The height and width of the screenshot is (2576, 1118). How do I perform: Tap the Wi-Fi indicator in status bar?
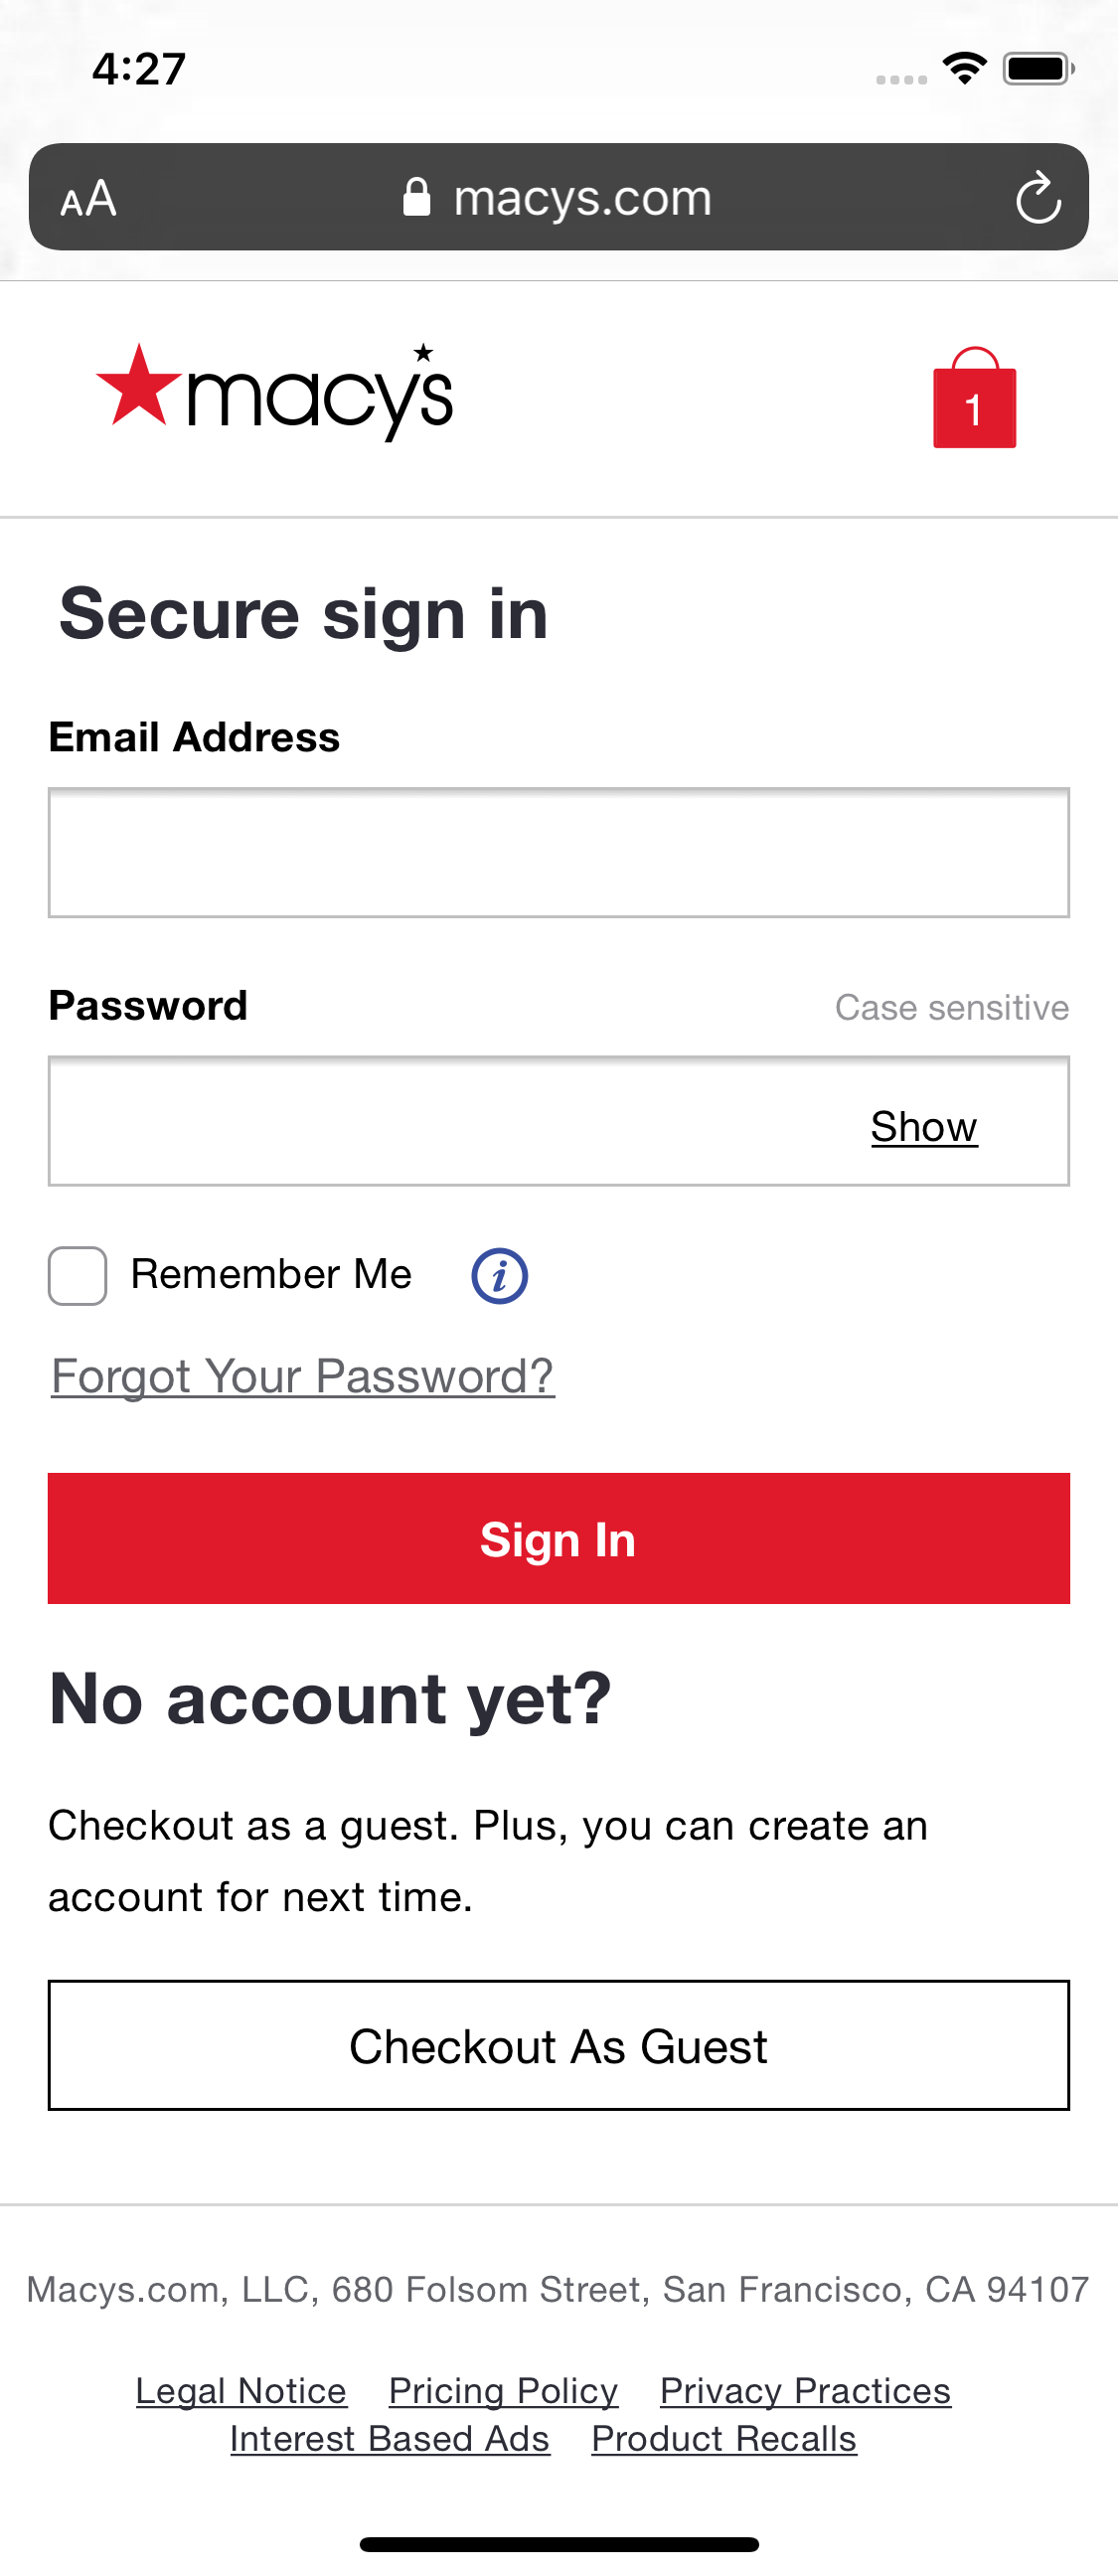[x=963, y=68]
